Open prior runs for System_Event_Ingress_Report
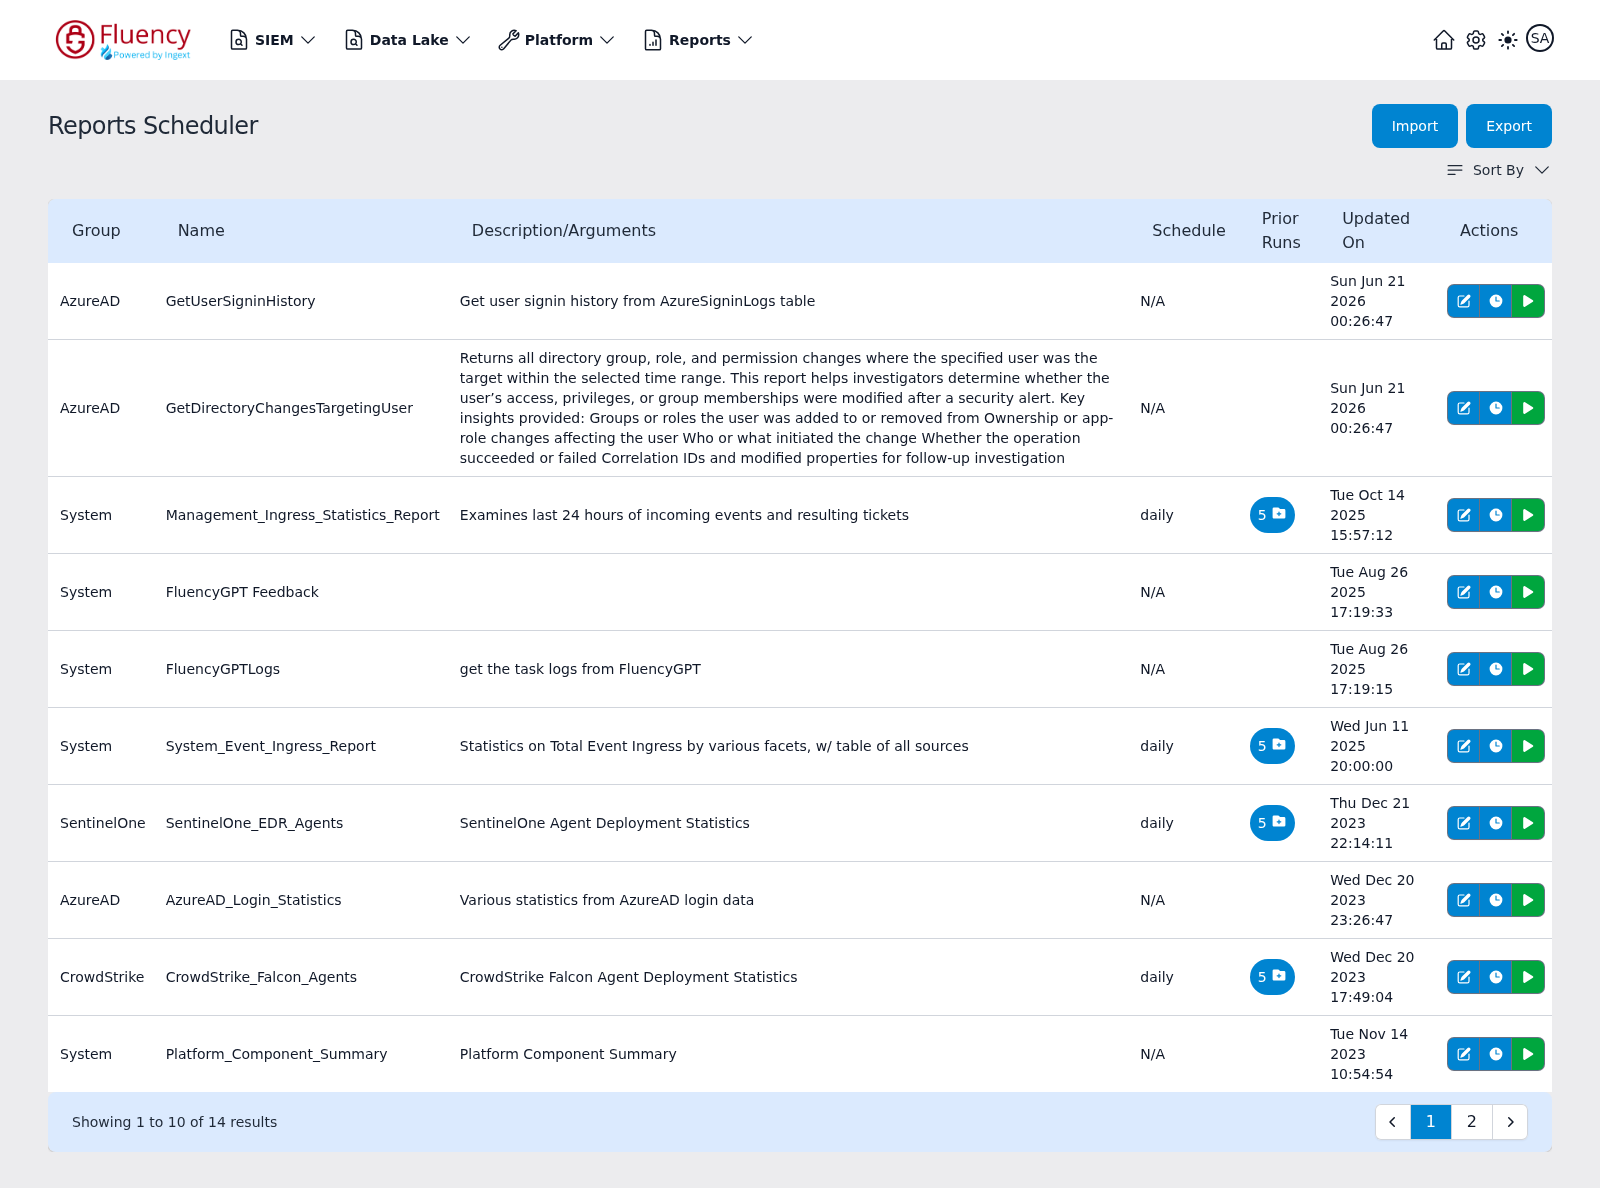The width and height of the screenshot is (1600, 1188). [x=1272, y=746]
